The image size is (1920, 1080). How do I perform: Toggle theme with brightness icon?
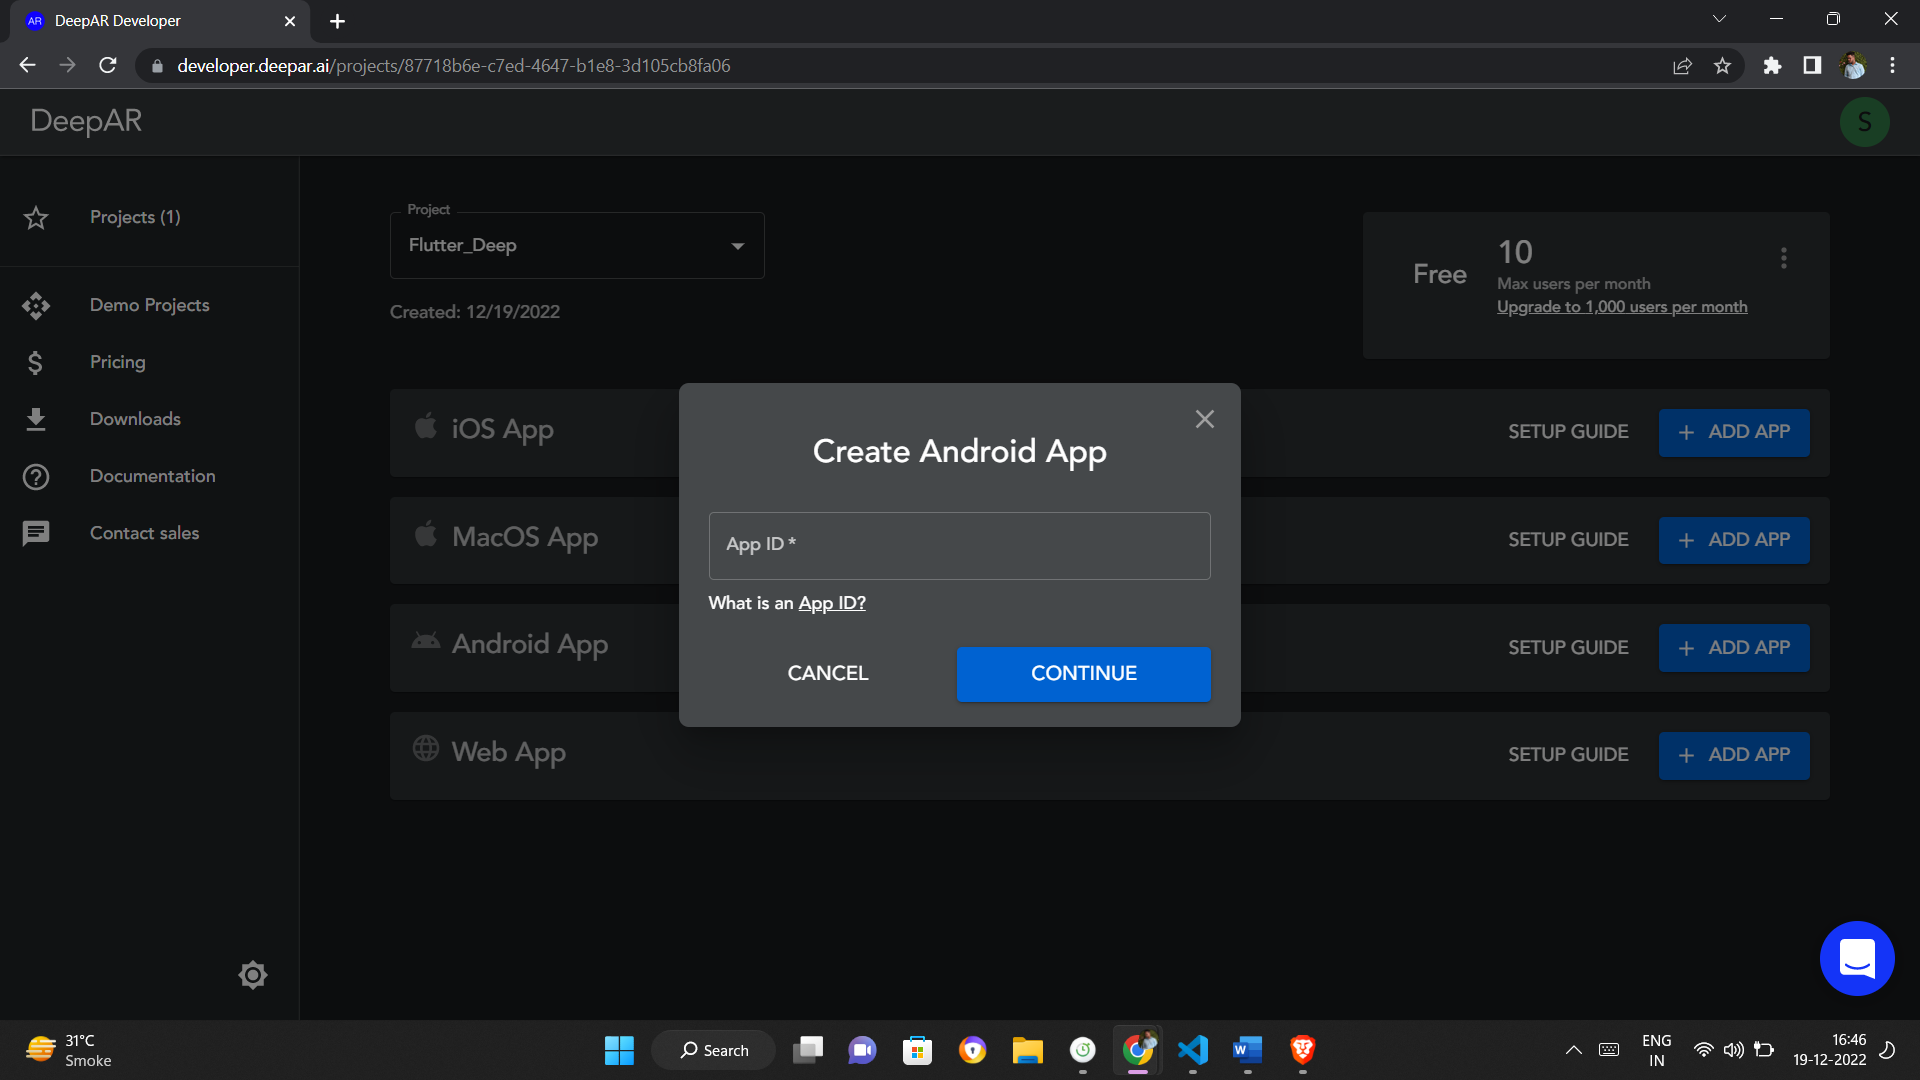253,975
